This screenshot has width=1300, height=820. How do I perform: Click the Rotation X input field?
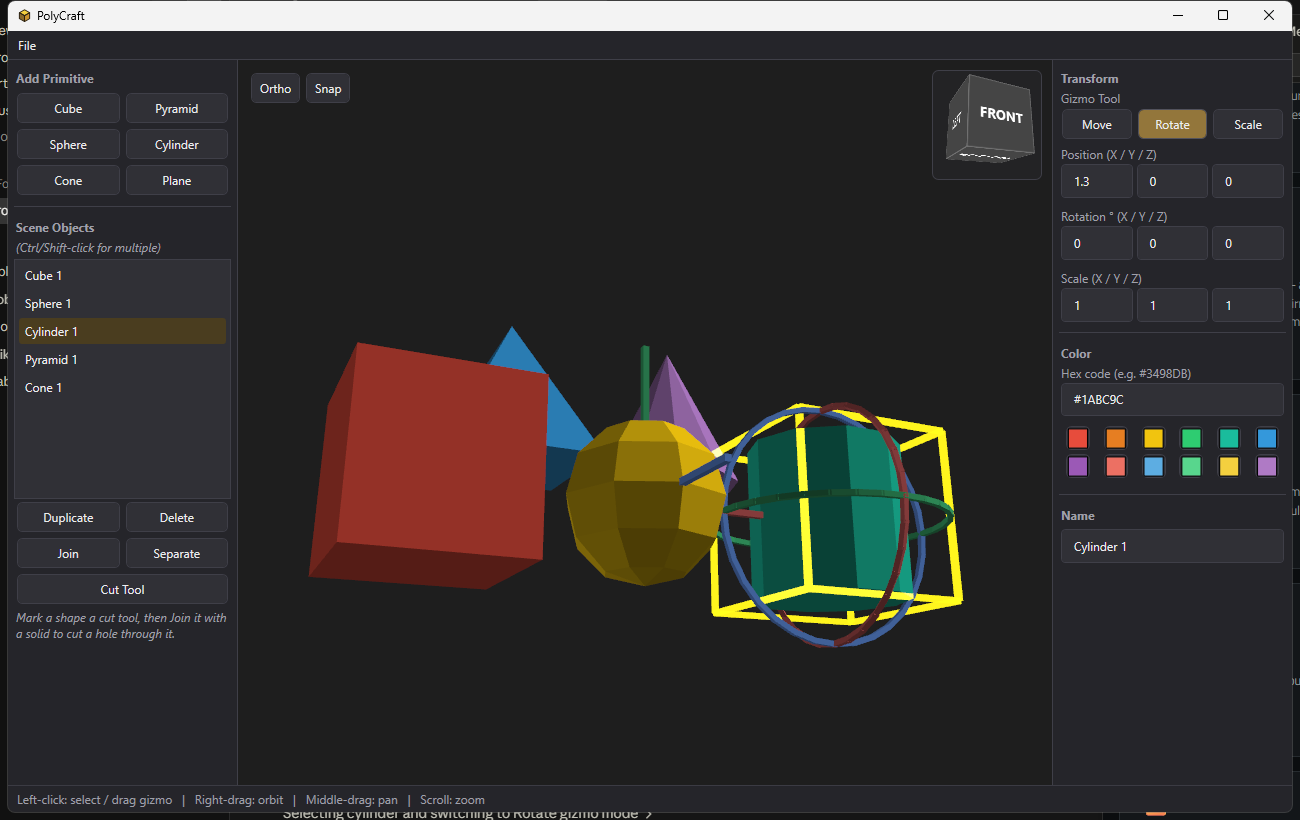point(1096,243)
